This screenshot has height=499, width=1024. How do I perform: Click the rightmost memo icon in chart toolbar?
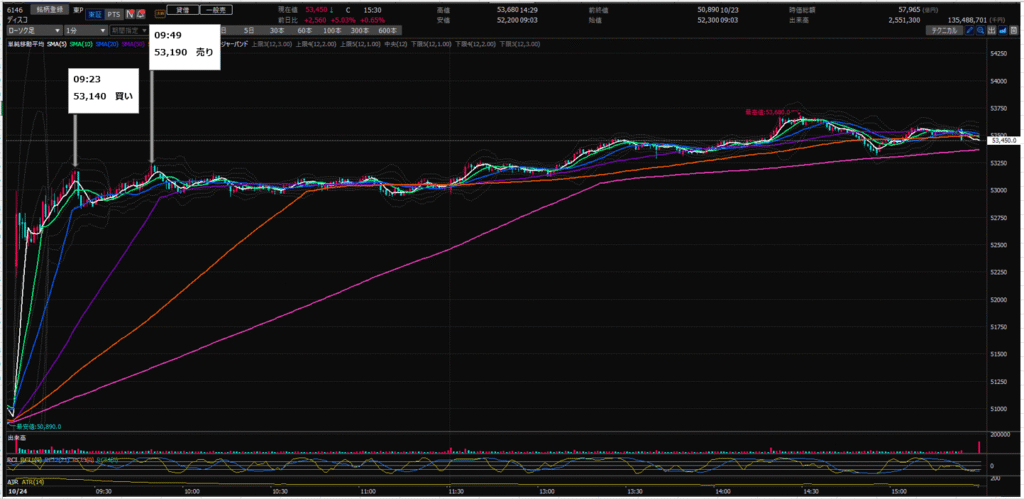coord(1015,31)
